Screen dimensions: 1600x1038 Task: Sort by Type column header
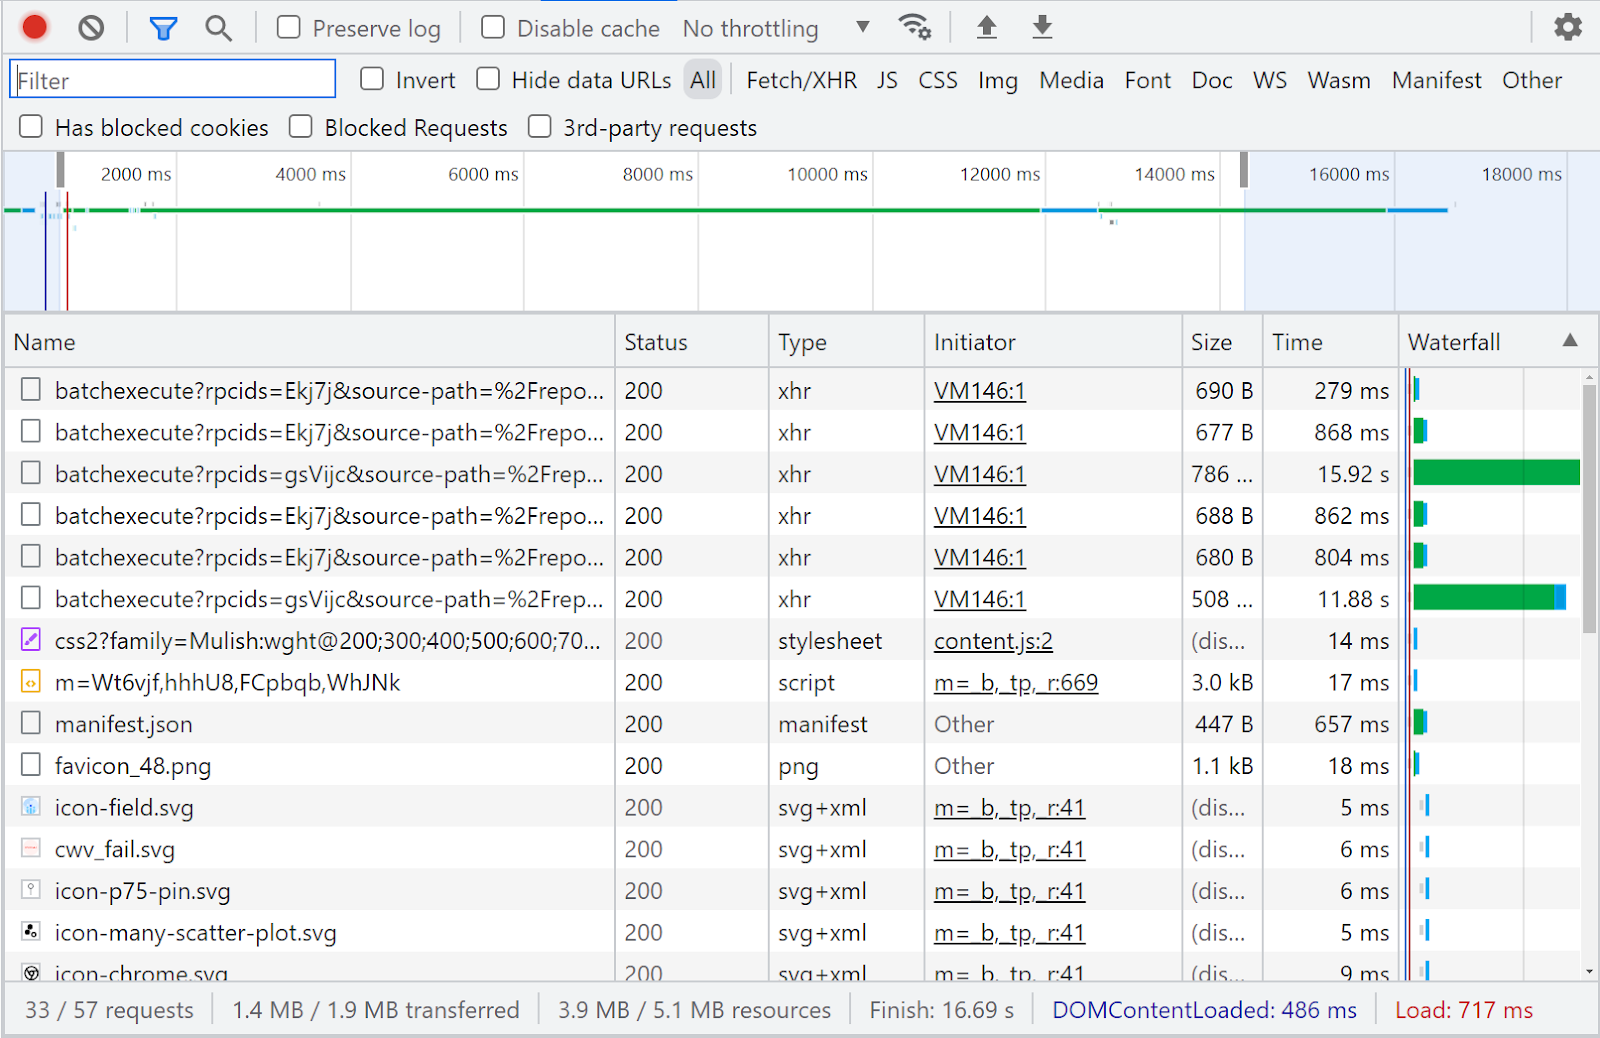(x=846, y=342)
